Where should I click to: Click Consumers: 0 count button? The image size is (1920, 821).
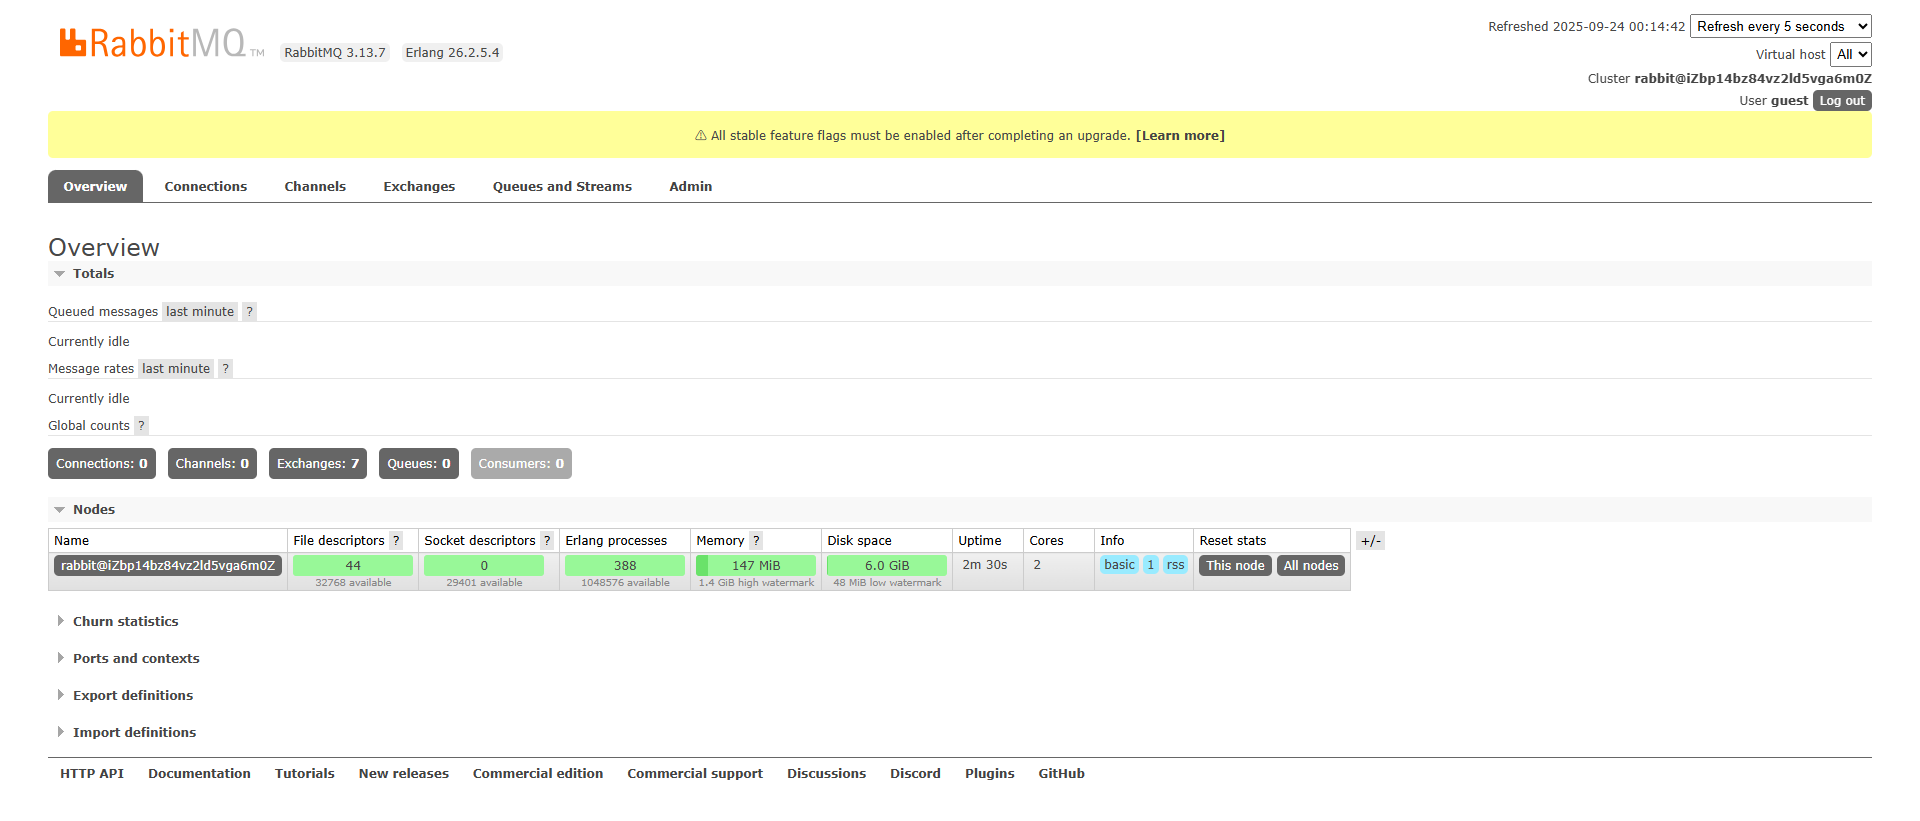521,464
